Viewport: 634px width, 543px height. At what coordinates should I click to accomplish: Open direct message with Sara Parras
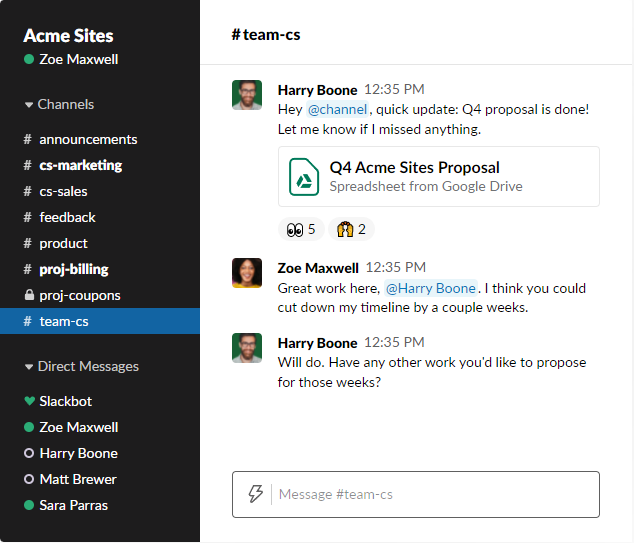click(100, 505)
